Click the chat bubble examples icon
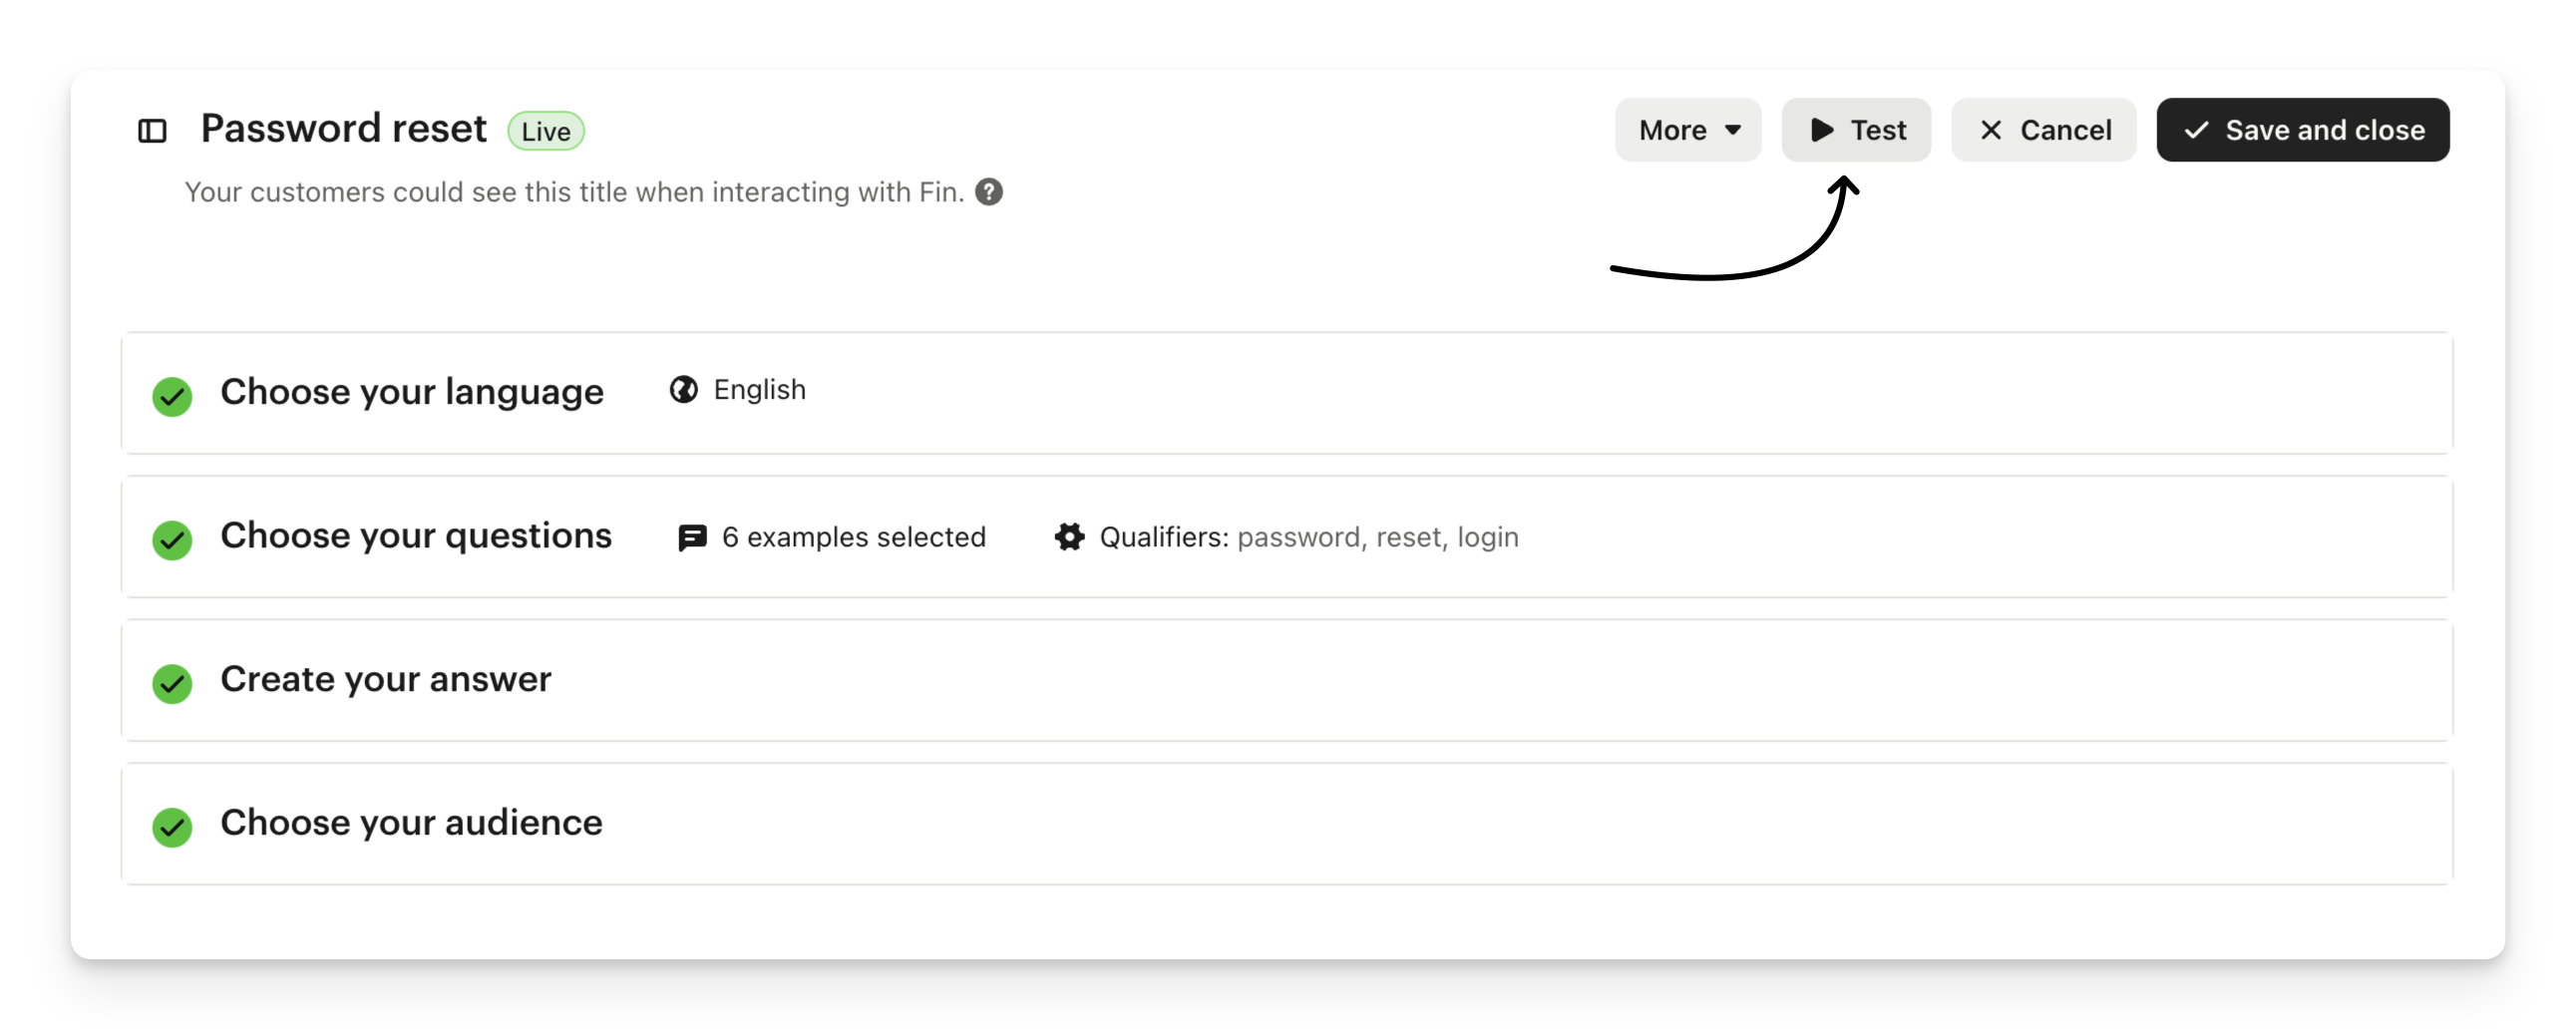The image size is (2576, 1030). (692, 538)
